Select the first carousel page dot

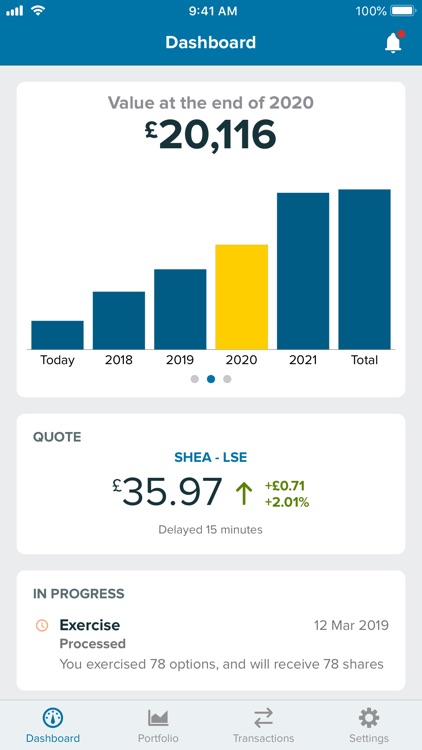coord(194,379)
